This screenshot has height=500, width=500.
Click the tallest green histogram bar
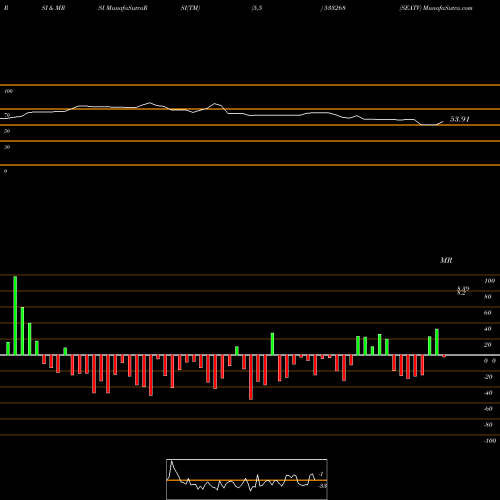[15, 315]
